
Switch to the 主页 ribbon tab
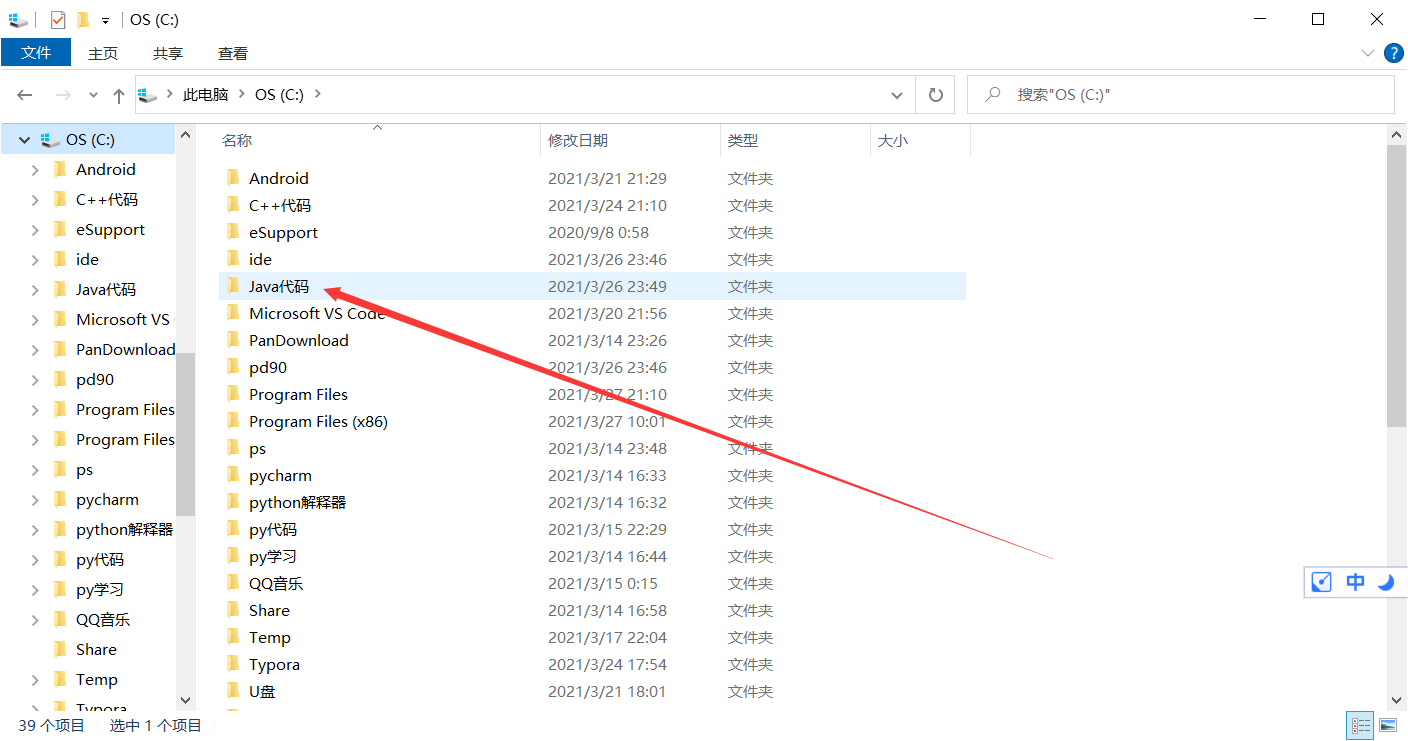tap(103, 53)
